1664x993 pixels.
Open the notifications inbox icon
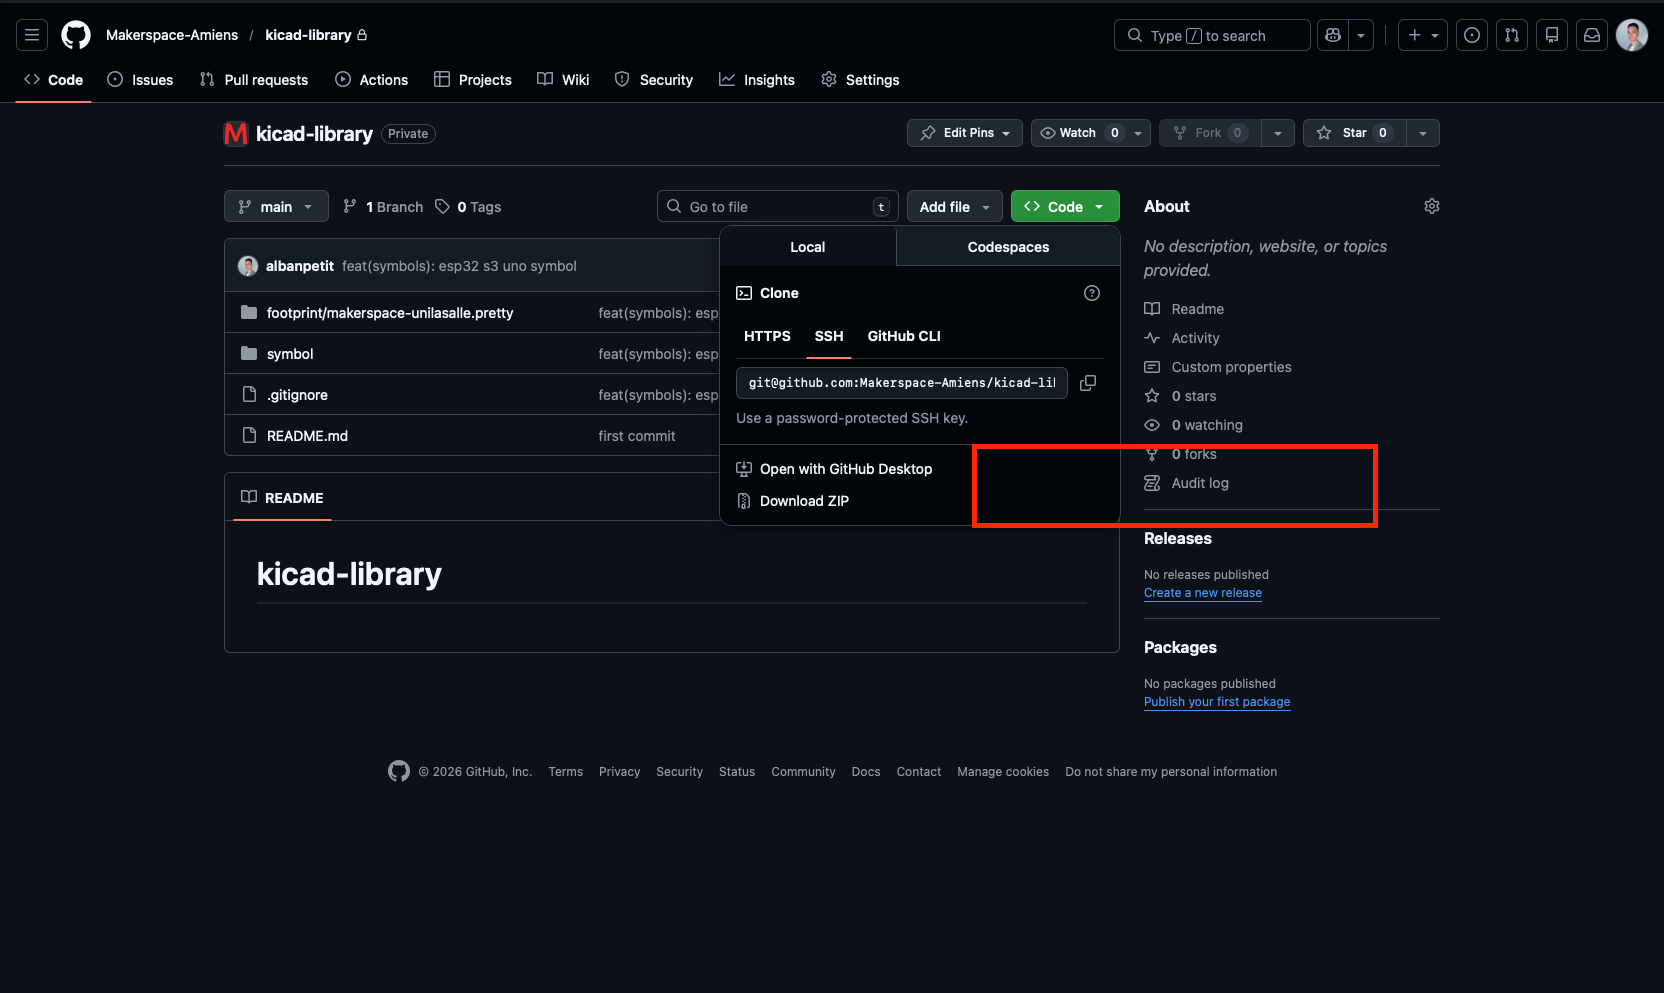point(1592,35)
